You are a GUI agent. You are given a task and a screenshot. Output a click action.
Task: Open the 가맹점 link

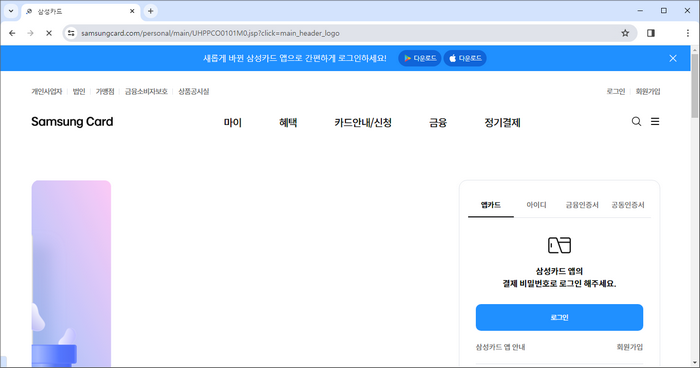[x=105, y=92]
